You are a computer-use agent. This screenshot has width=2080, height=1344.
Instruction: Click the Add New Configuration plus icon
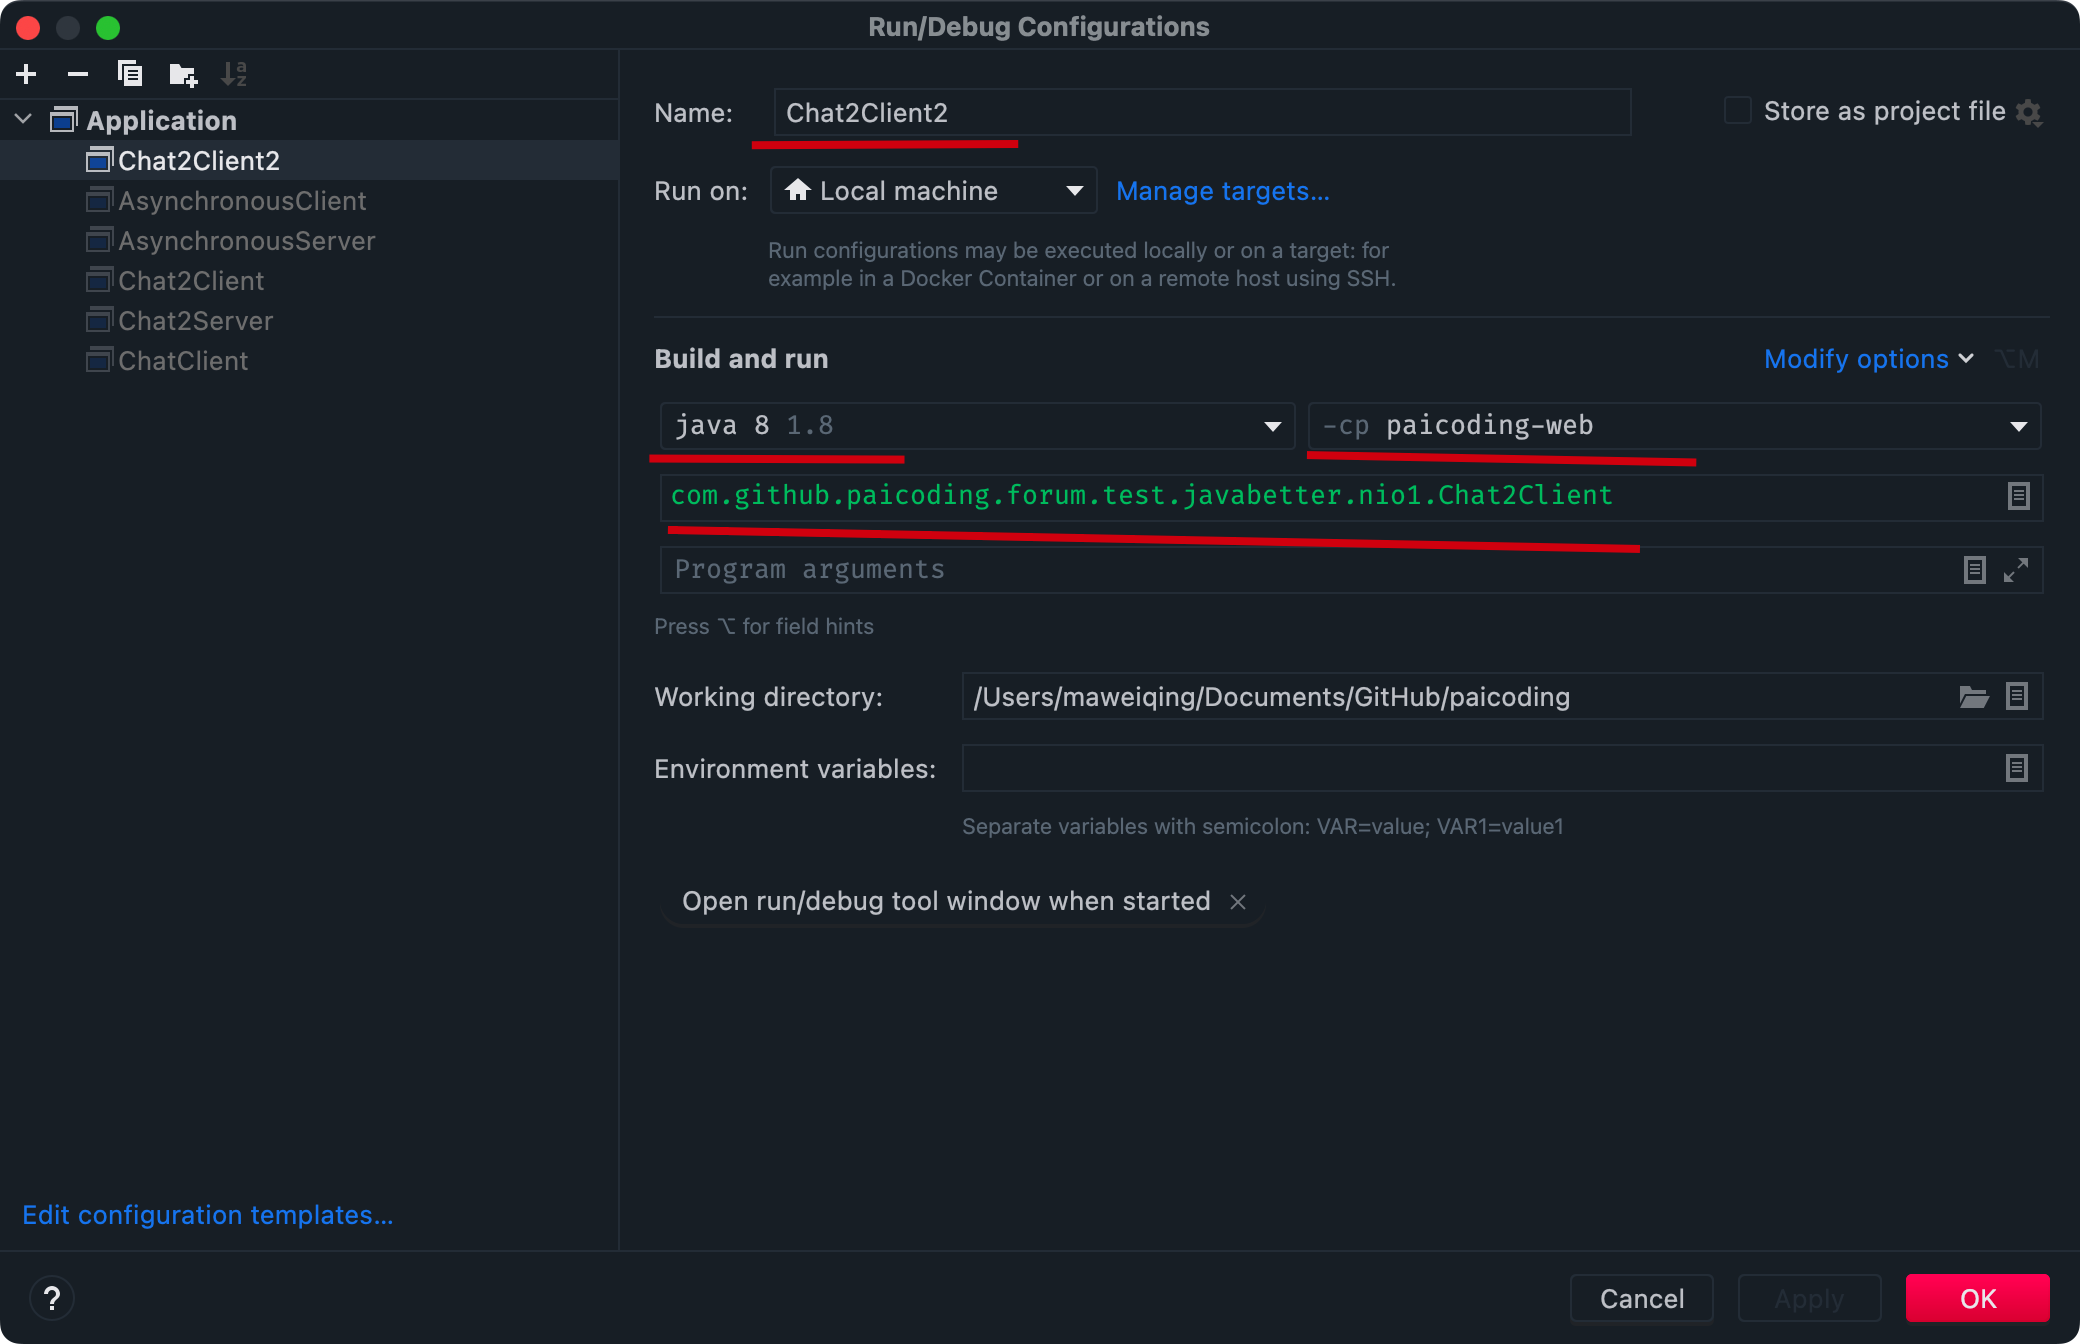(27, 74)
